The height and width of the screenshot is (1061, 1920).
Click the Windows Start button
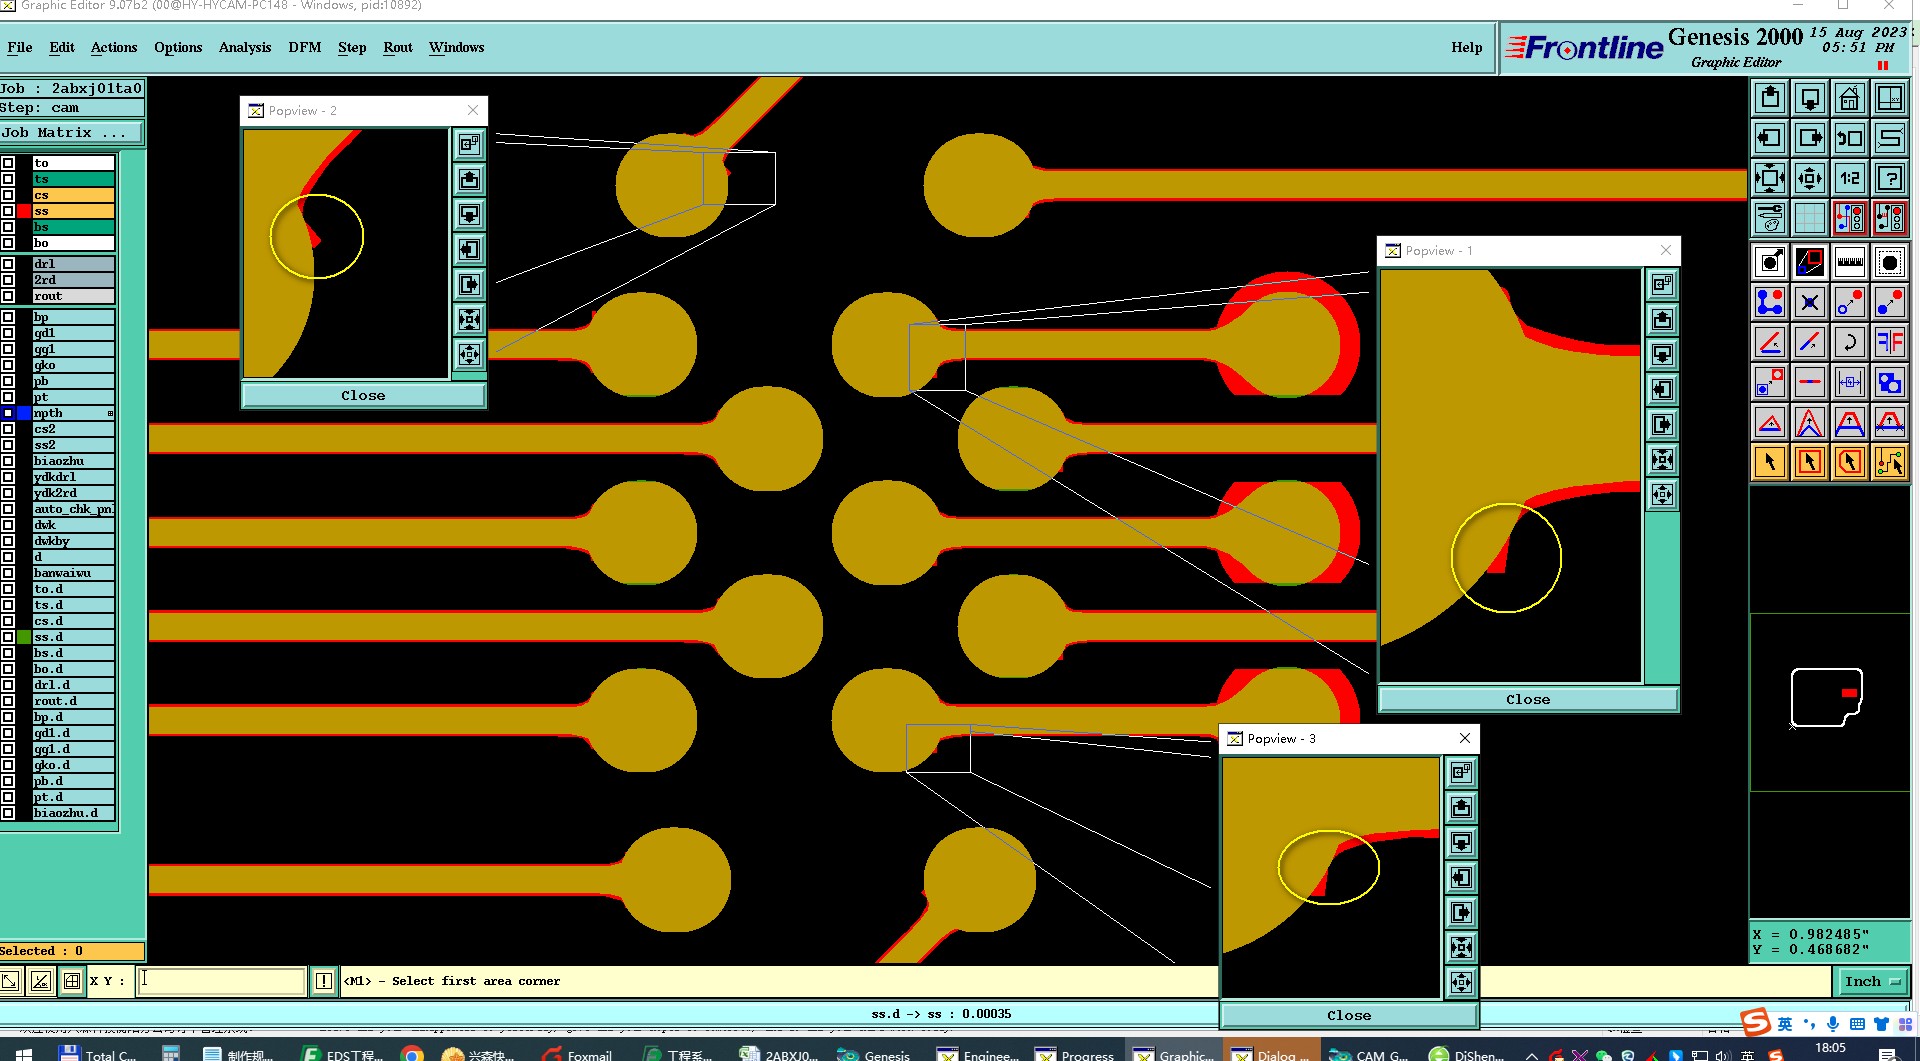(24, 1054)
